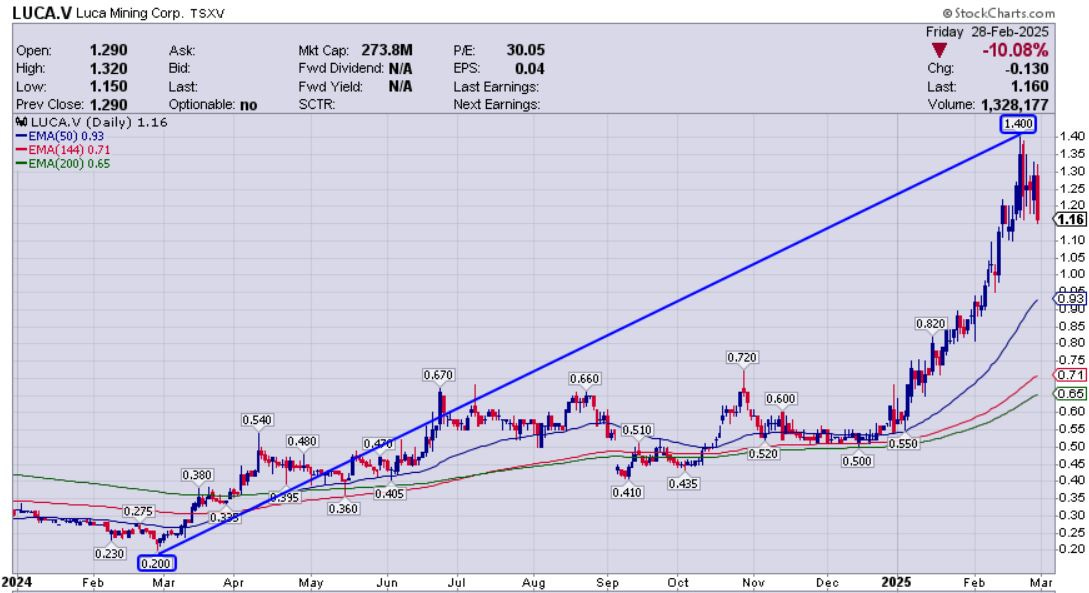Click the Next Earnings label
The width and height of the screenshot is (1089, 593).
[x=497, y=104]
